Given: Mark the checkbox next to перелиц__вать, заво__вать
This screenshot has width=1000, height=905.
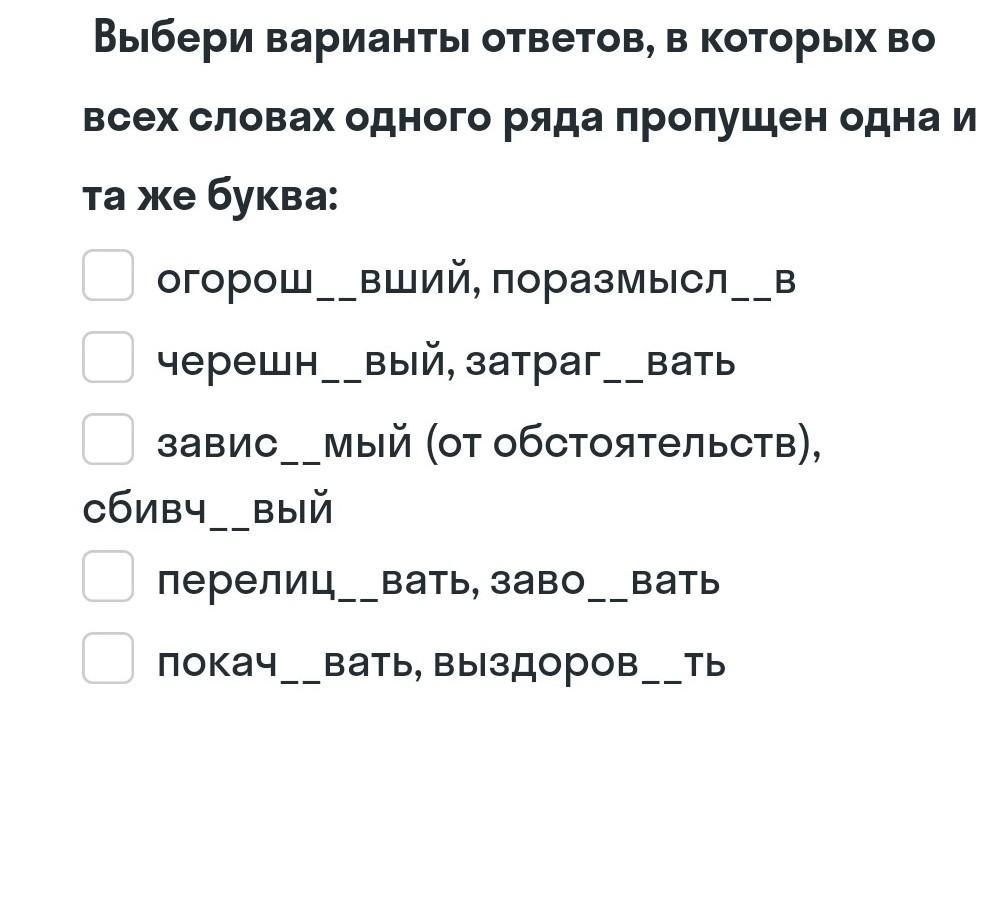Looking at the screenshot, I should [108, 577].
